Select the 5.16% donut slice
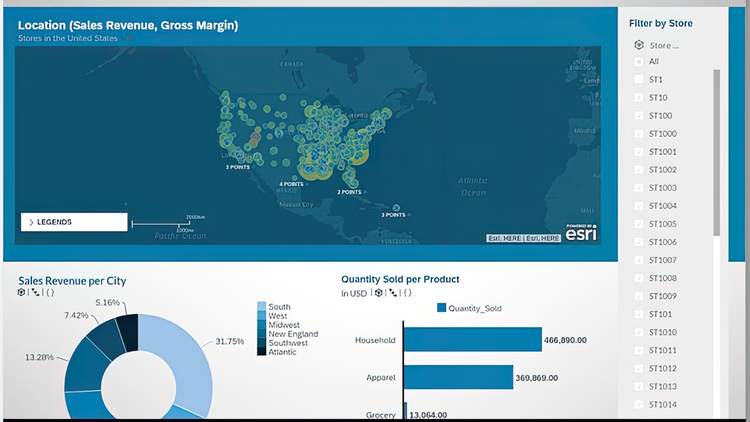This screenshot has width=750, height=422. (x=128, y=331)
